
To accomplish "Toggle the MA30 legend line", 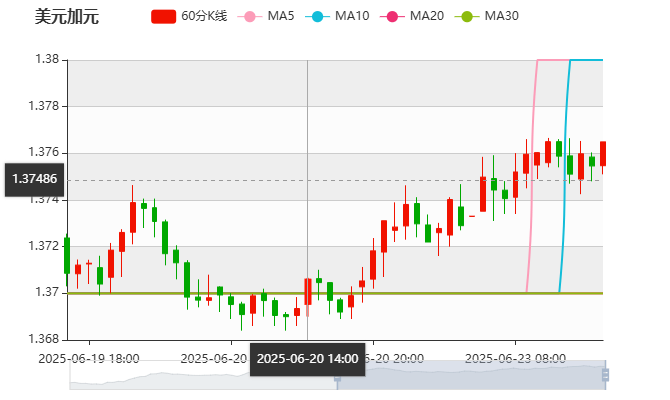I will (487, 16).
